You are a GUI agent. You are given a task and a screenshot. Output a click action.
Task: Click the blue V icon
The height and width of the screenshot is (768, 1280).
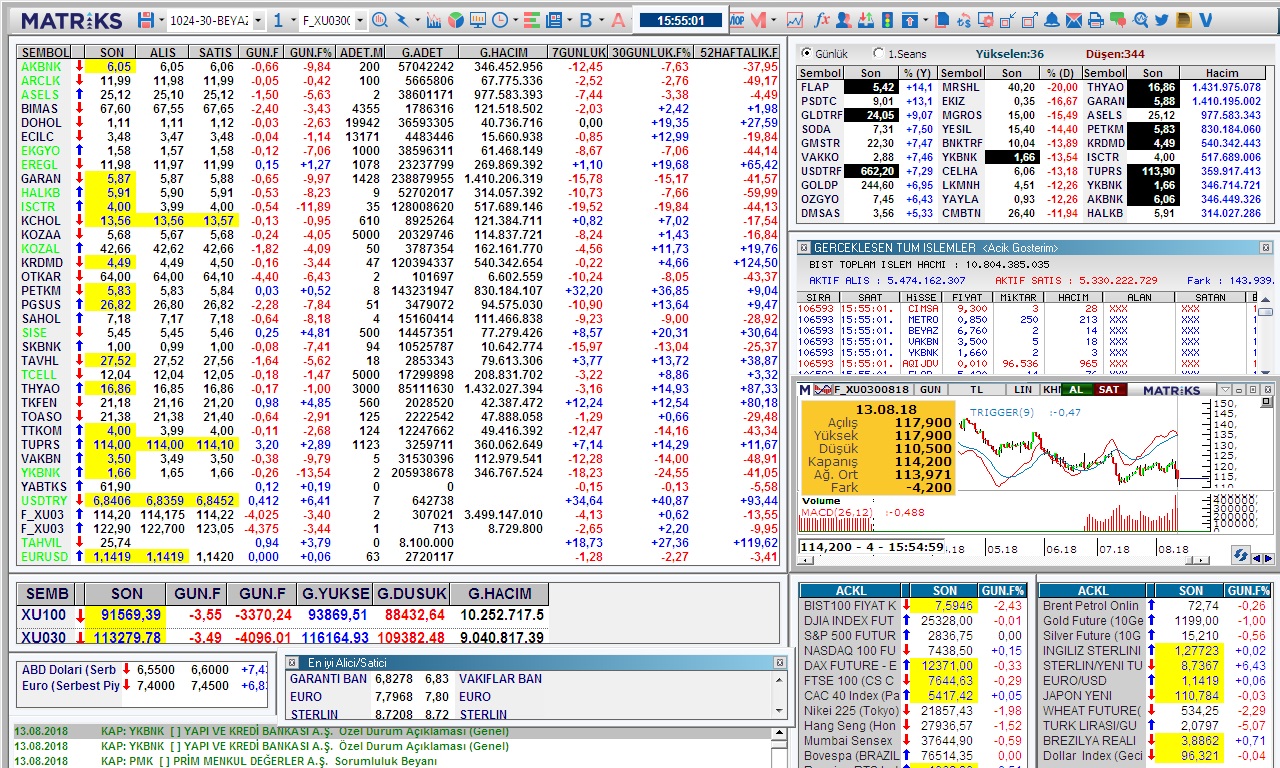tap(1206, 20)
